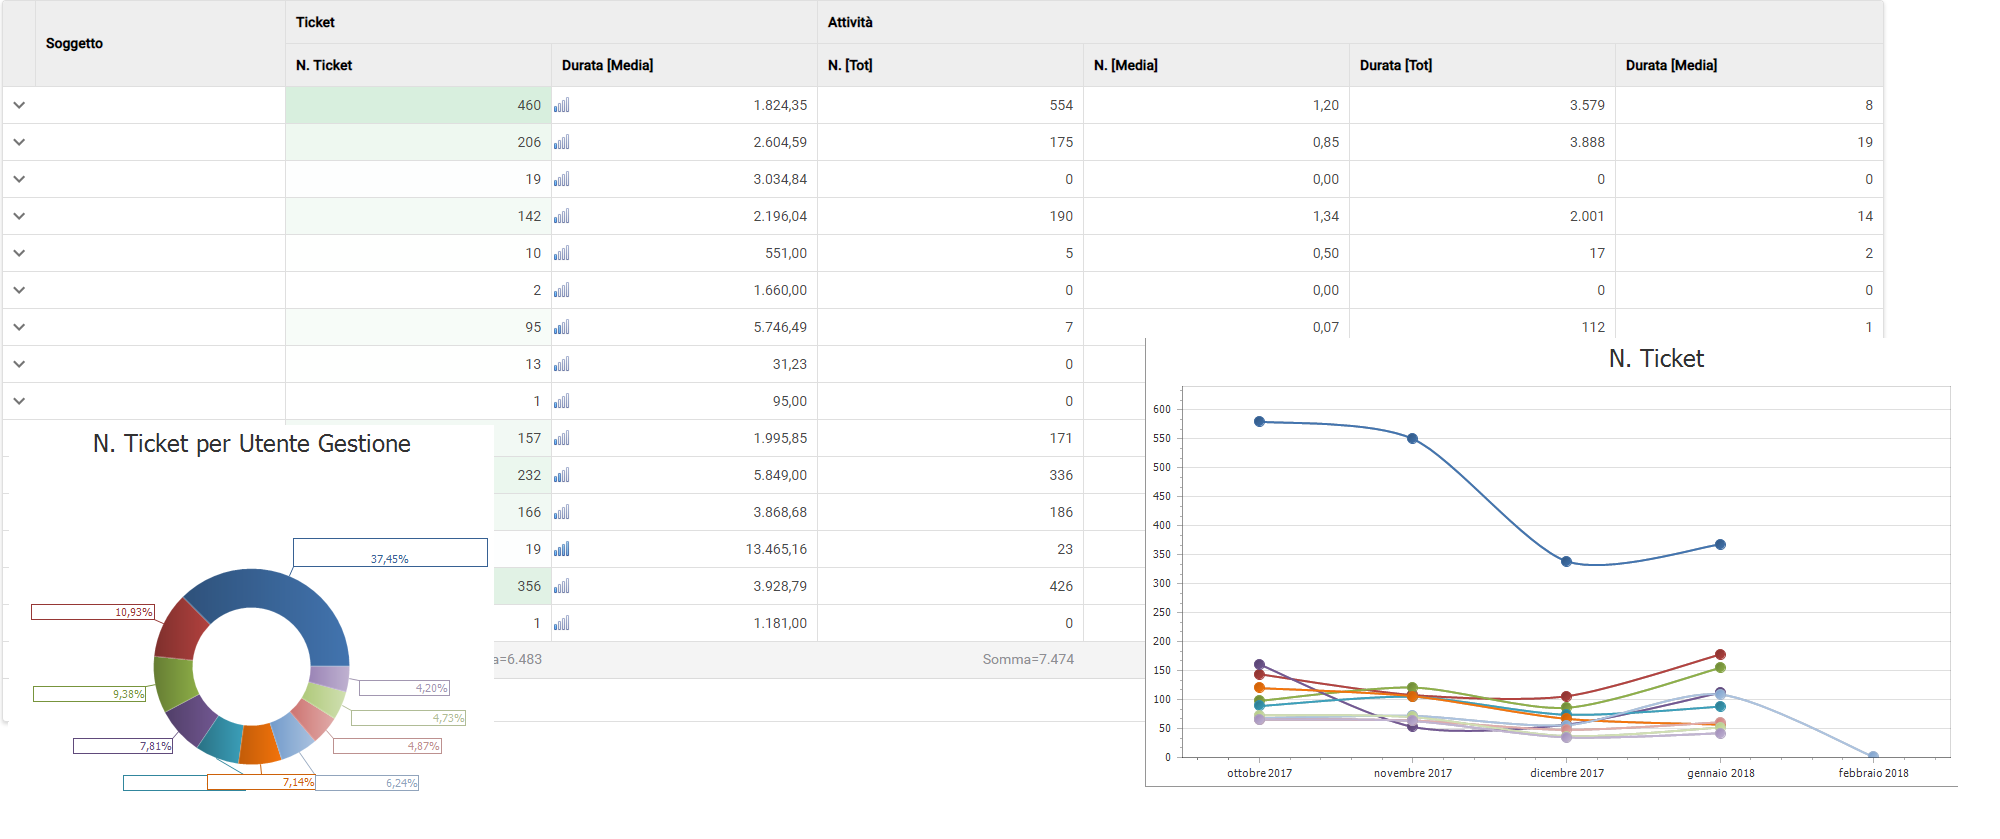Screen dimensions: 2000x839
Task: Click bar chart icon beside Durata 1.181,00
Action: pos(562,623)
